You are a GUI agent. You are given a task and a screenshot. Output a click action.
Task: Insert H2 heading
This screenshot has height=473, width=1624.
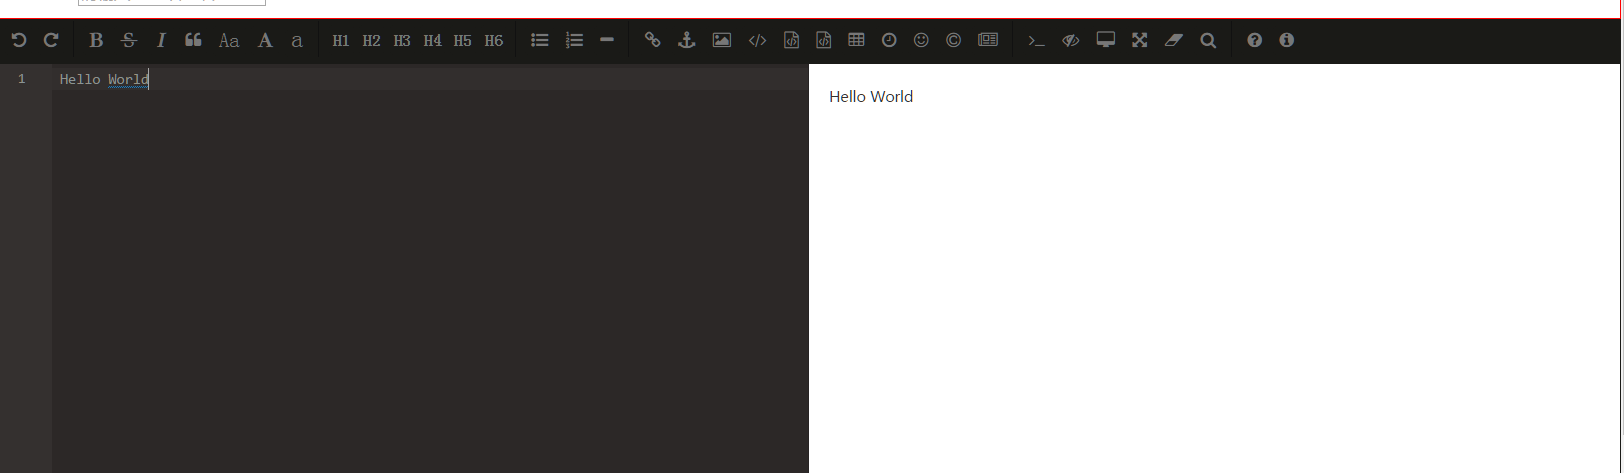[371, 40]
